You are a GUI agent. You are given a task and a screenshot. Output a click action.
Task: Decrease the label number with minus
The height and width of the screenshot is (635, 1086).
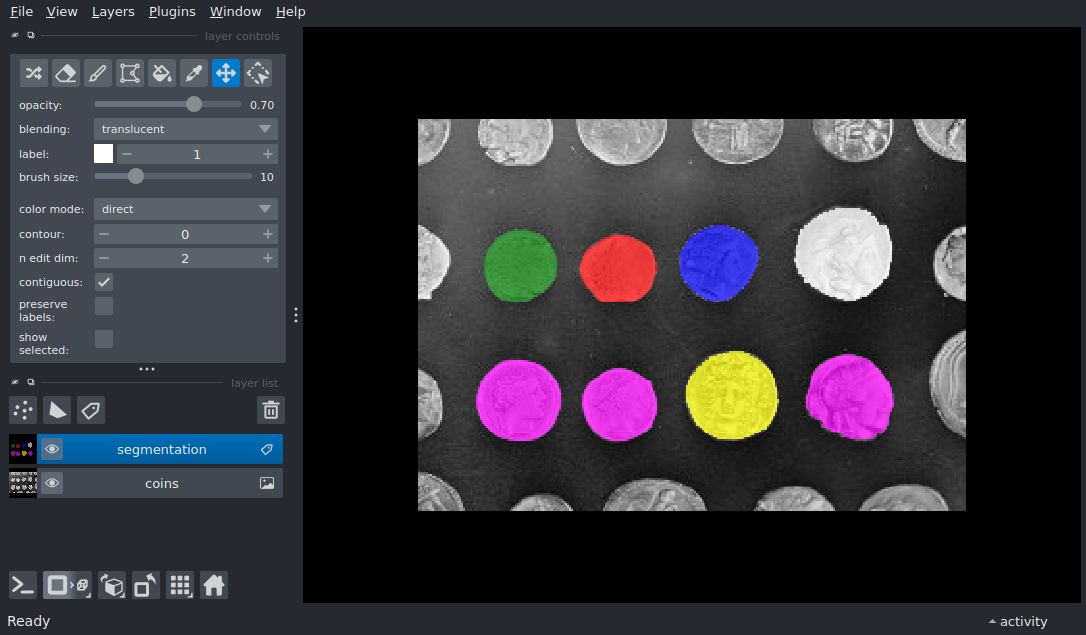[127, 154]
